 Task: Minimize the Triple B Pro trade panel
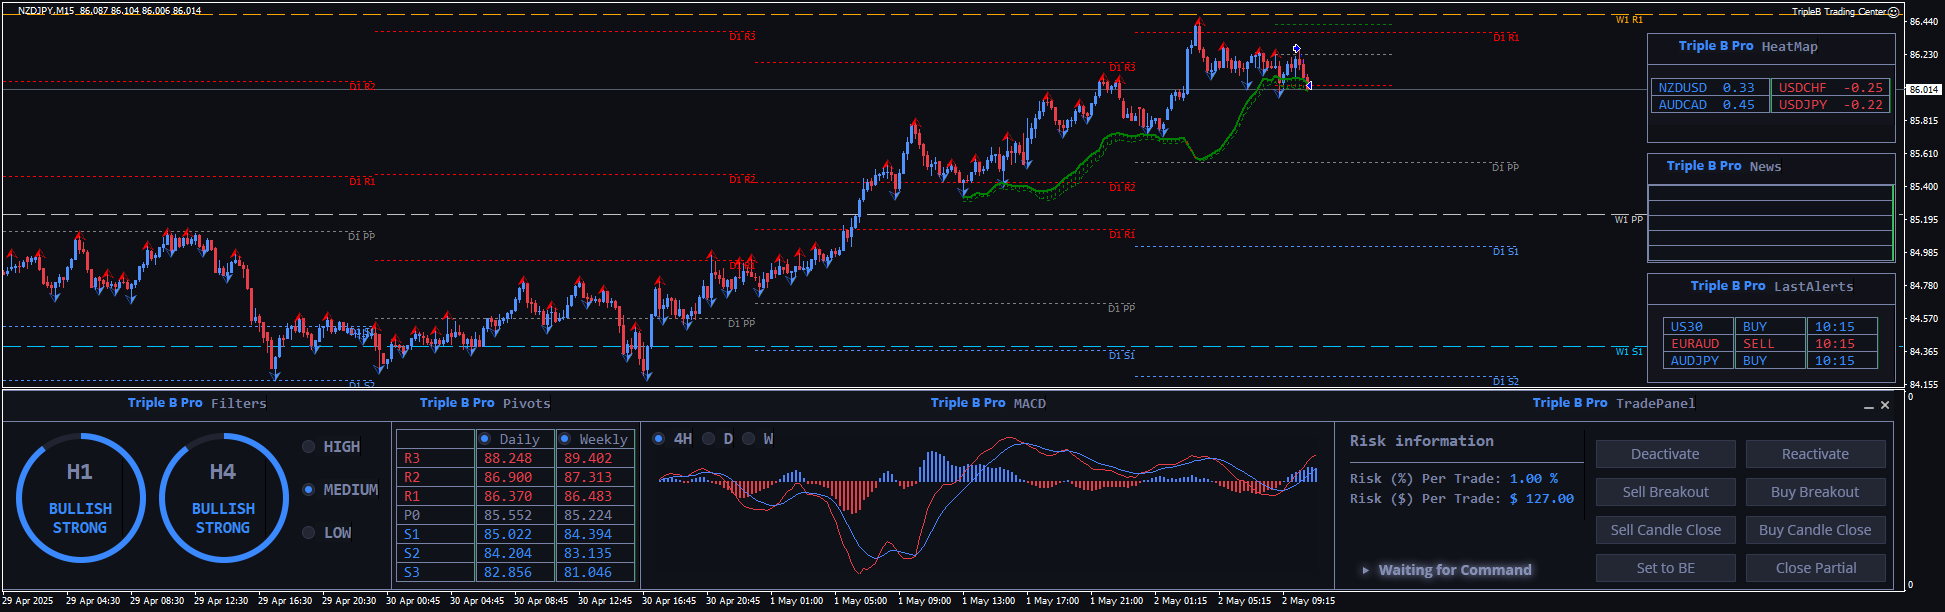(x=1868, y=406)
